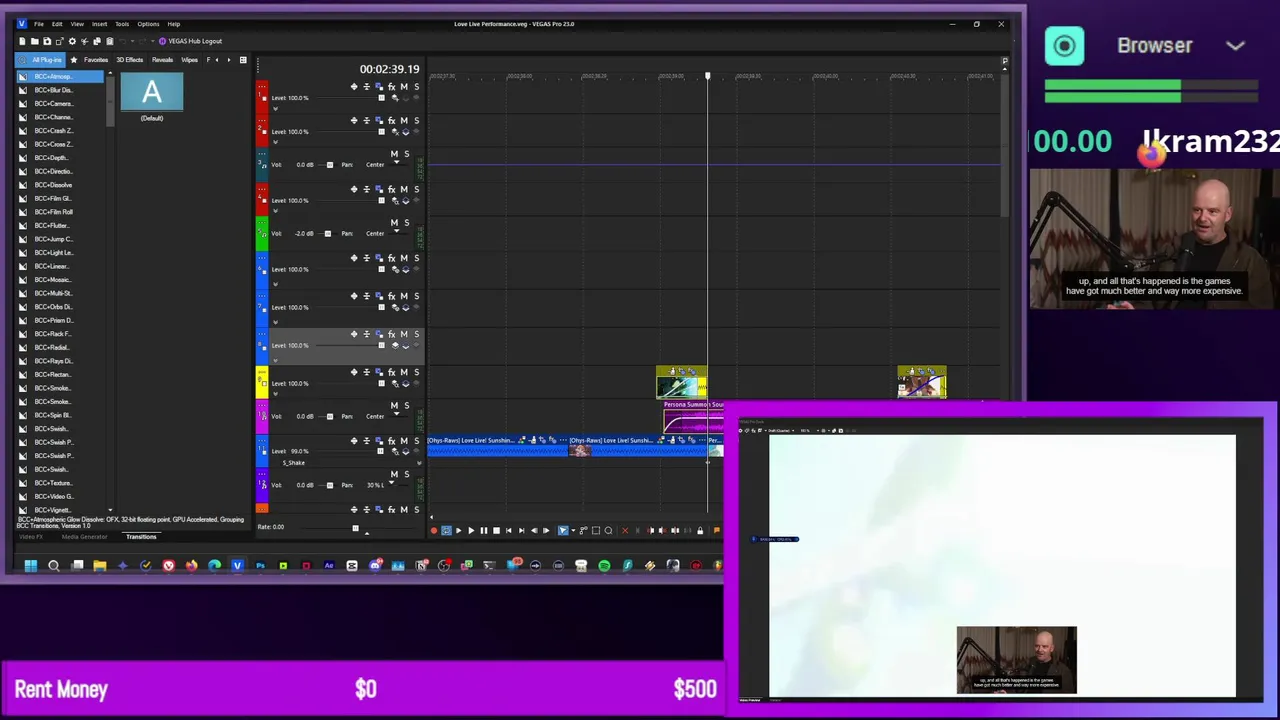Select the Normal Edit tool arrow
Screen dimensions: 1280x720
[x=563, y=531]
